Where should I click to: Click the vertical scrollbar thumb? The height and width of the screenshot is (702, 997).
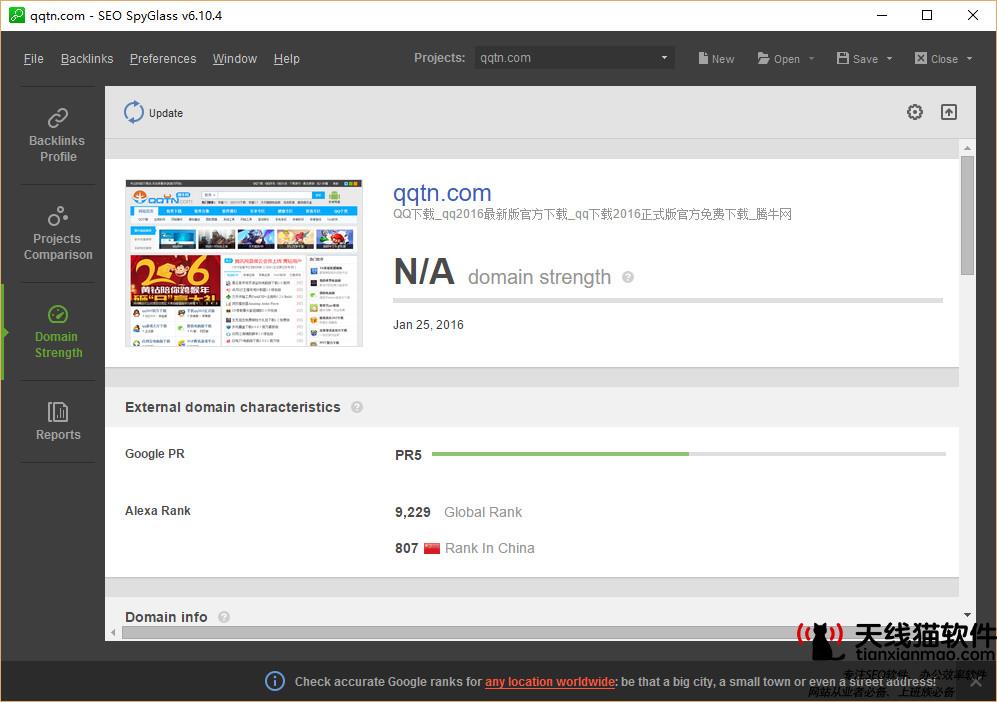coord(967,216)
